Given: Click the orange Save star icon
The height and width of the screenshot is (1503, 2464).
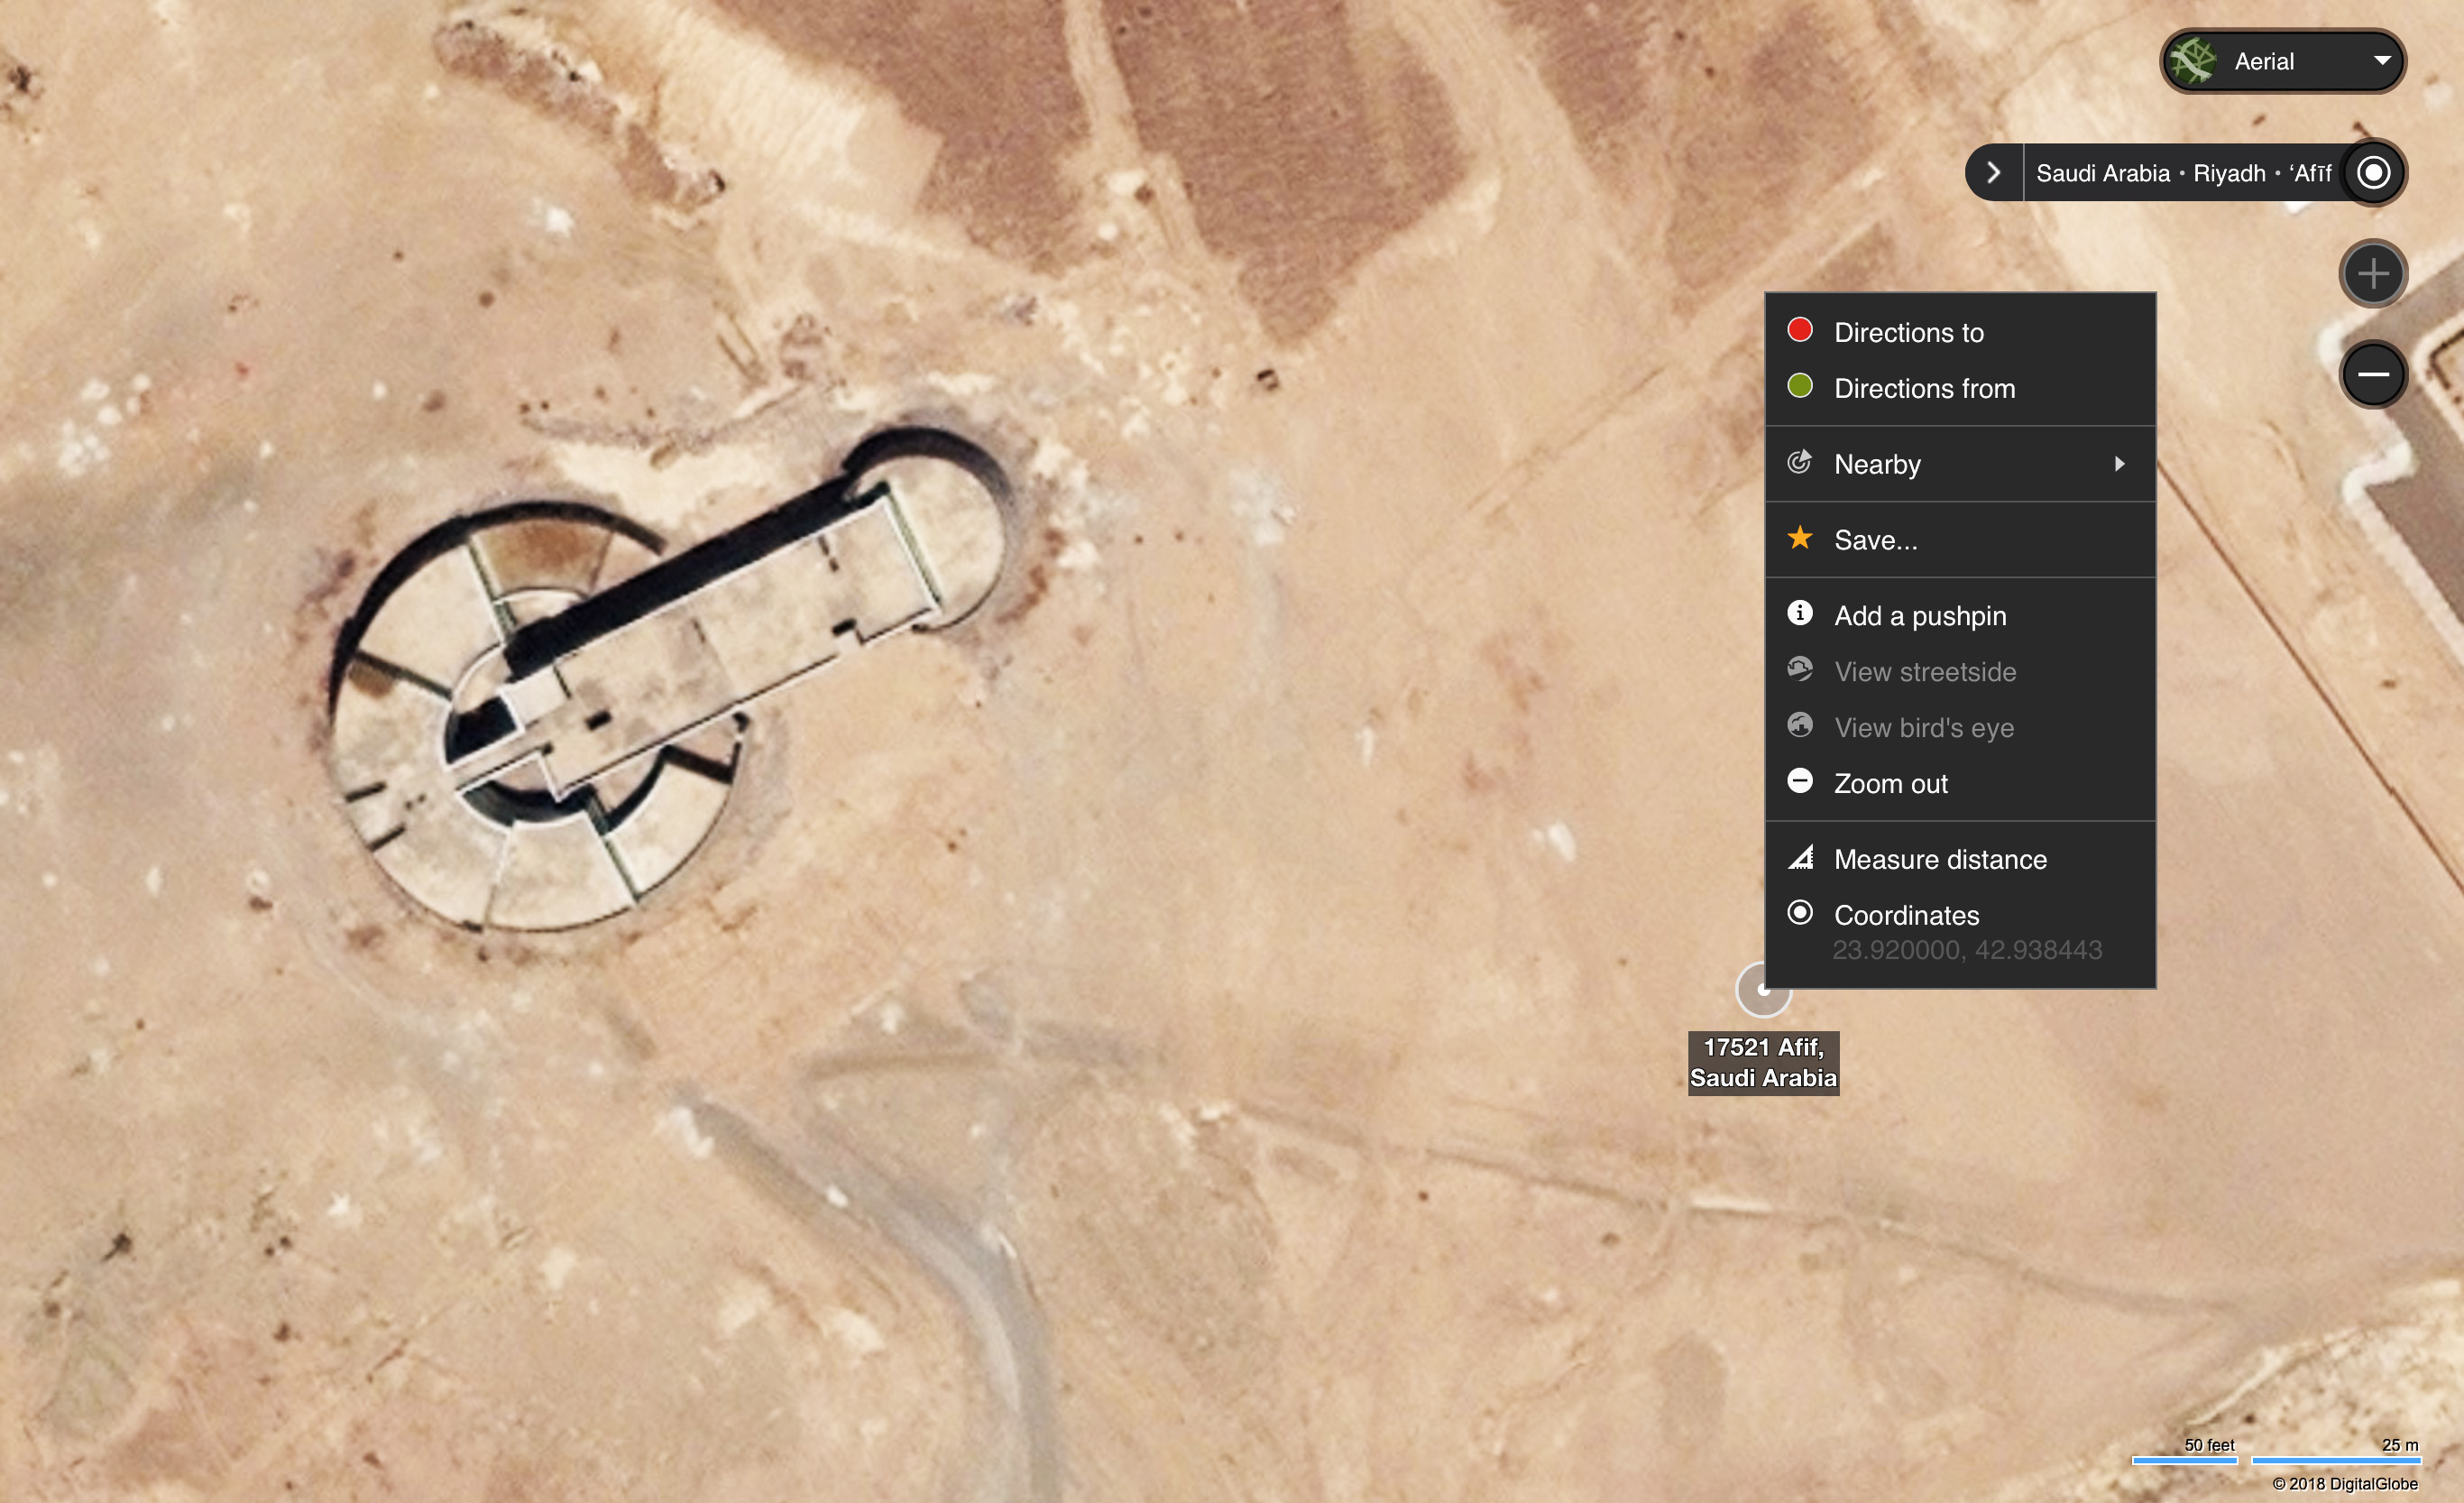Looking at the screenshot, I should click(x=1799, y=538).
